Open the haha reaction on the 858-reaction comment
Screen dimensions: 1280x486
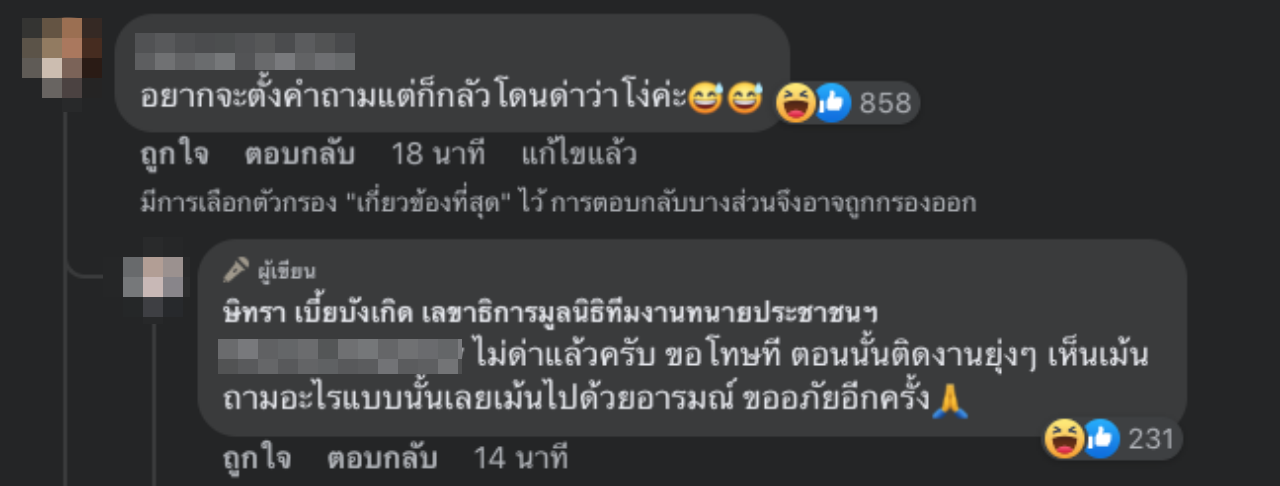[x=795, y=102]
